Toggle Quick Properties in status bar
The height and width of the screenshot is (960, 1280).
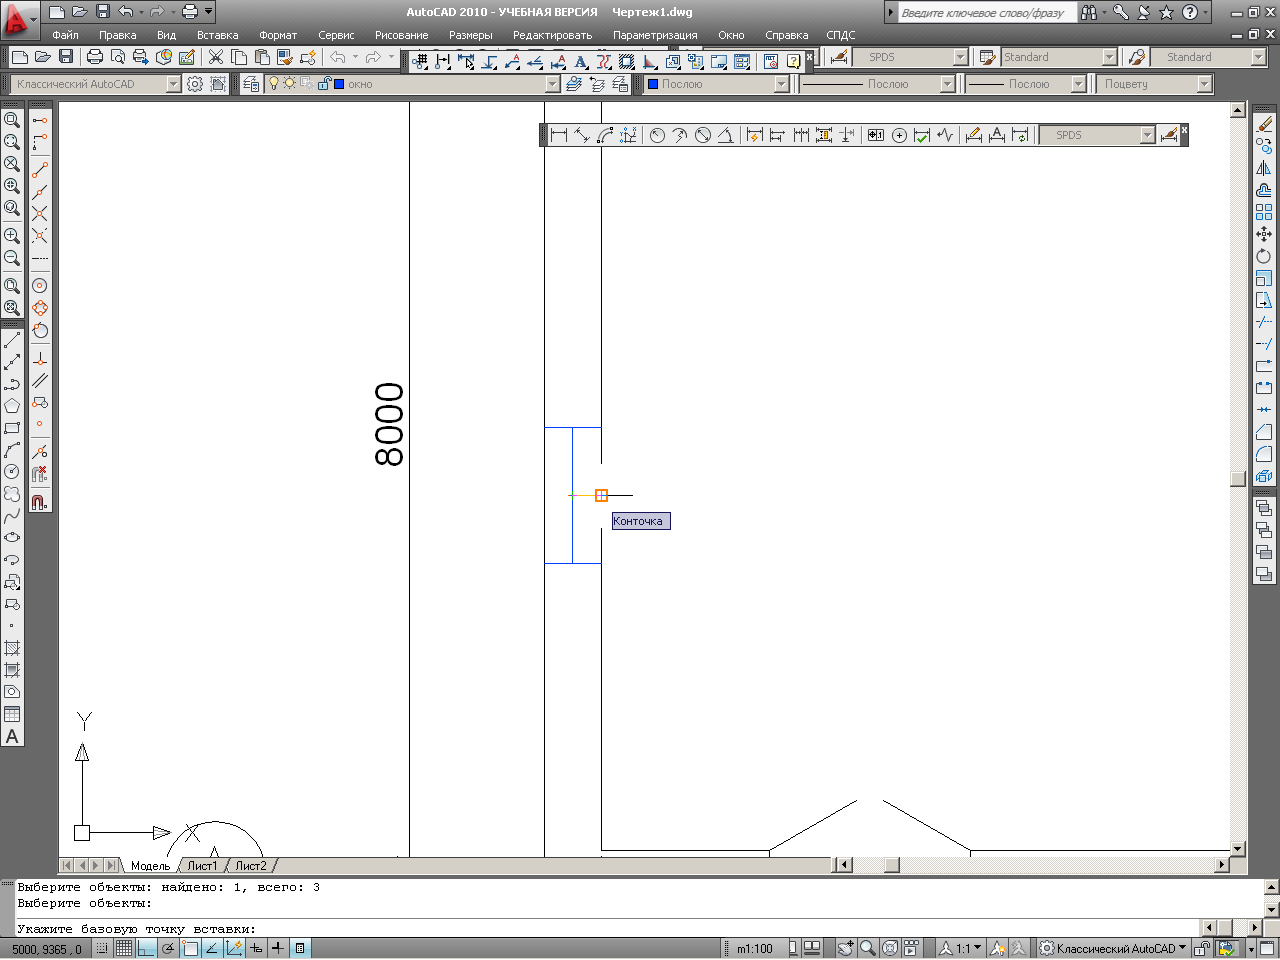(300, 948)
